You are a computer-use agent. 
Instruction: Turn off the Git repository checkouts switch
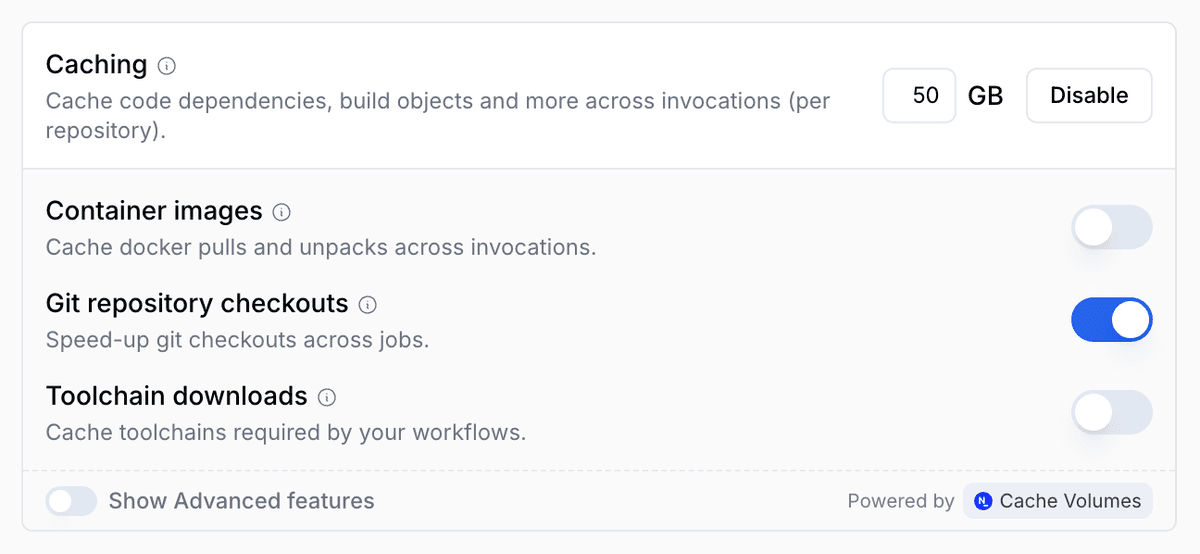click(x=1111, y=320)
